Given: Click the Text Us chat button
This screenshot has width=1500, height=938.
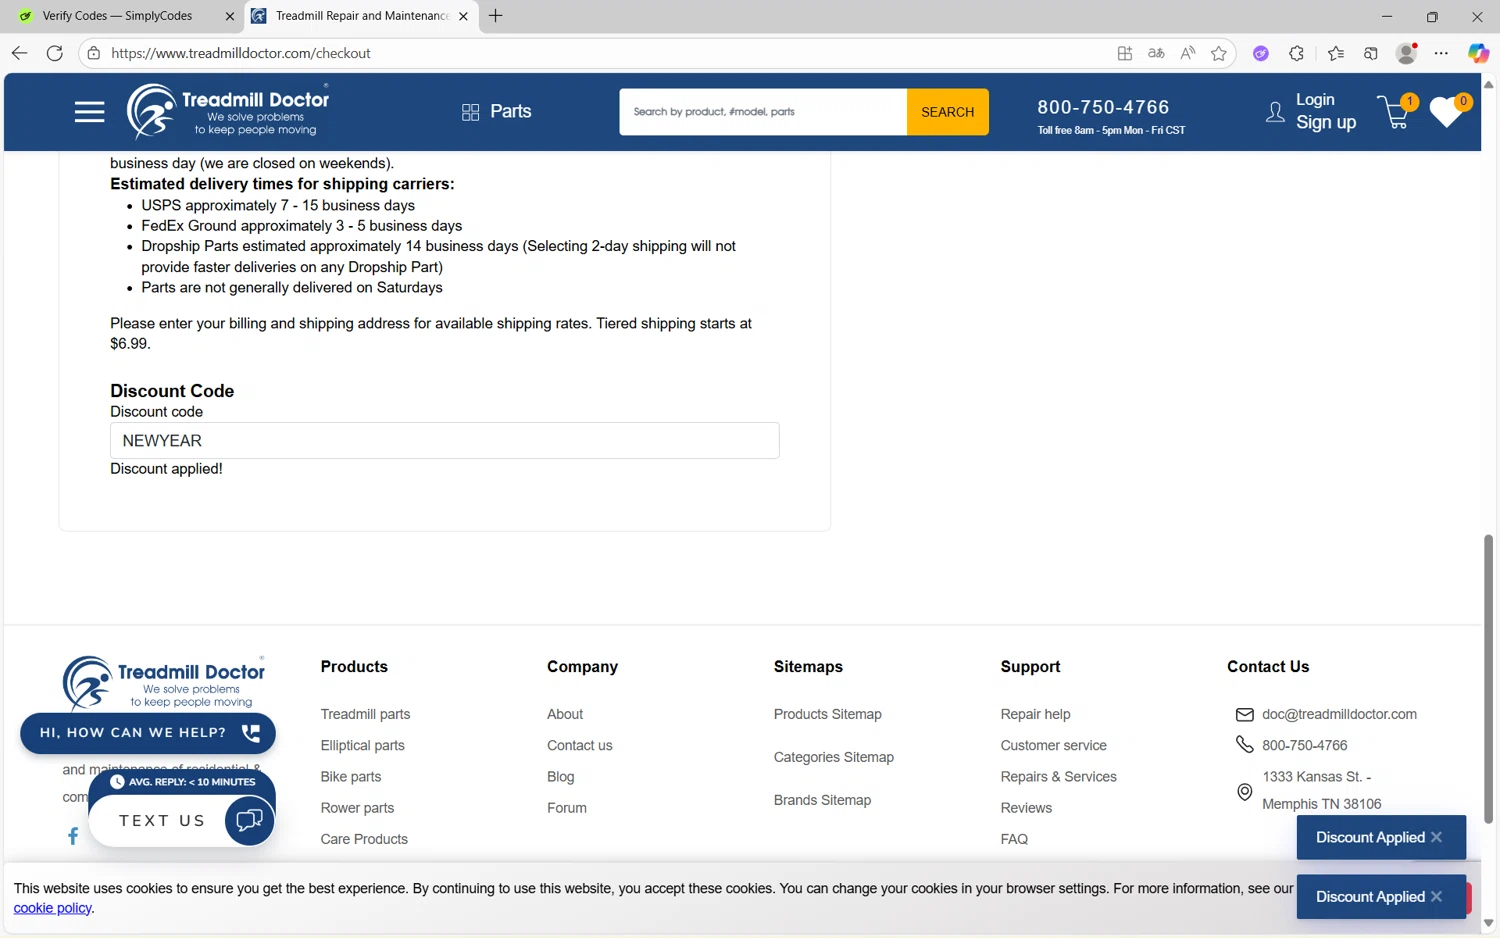Looking at the screenshot, I should click(182, 821).
